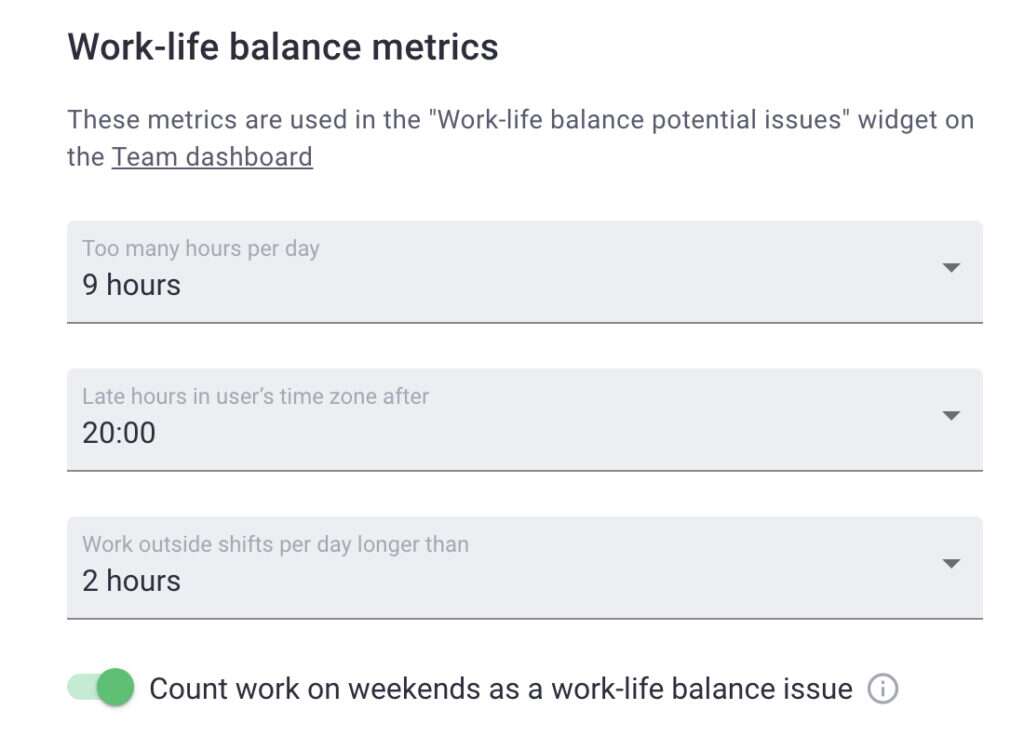
Task: Select the '9 hours' value field
Action: tap(131, 285)
